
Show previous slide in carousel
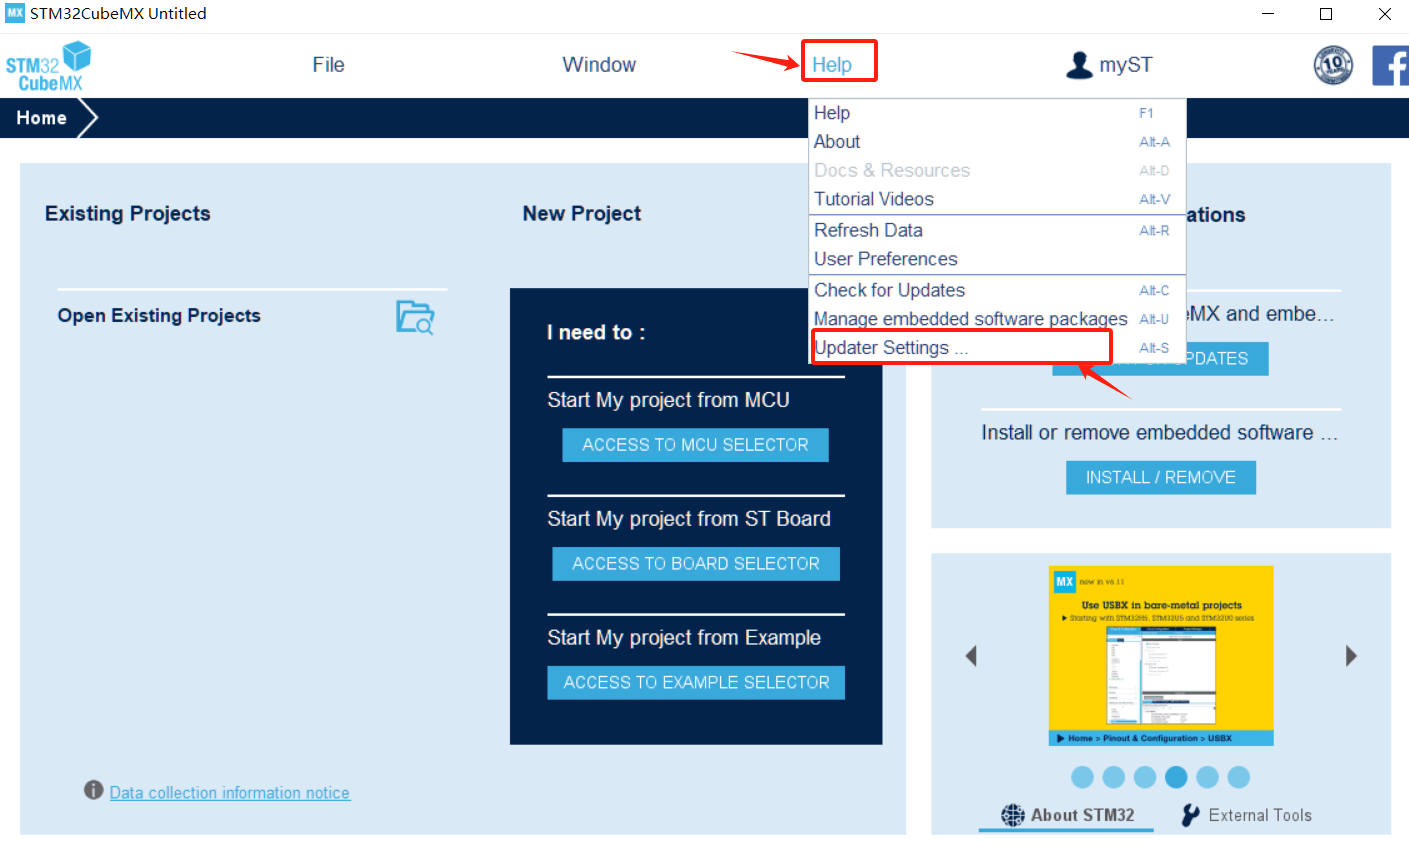(970, 656)
